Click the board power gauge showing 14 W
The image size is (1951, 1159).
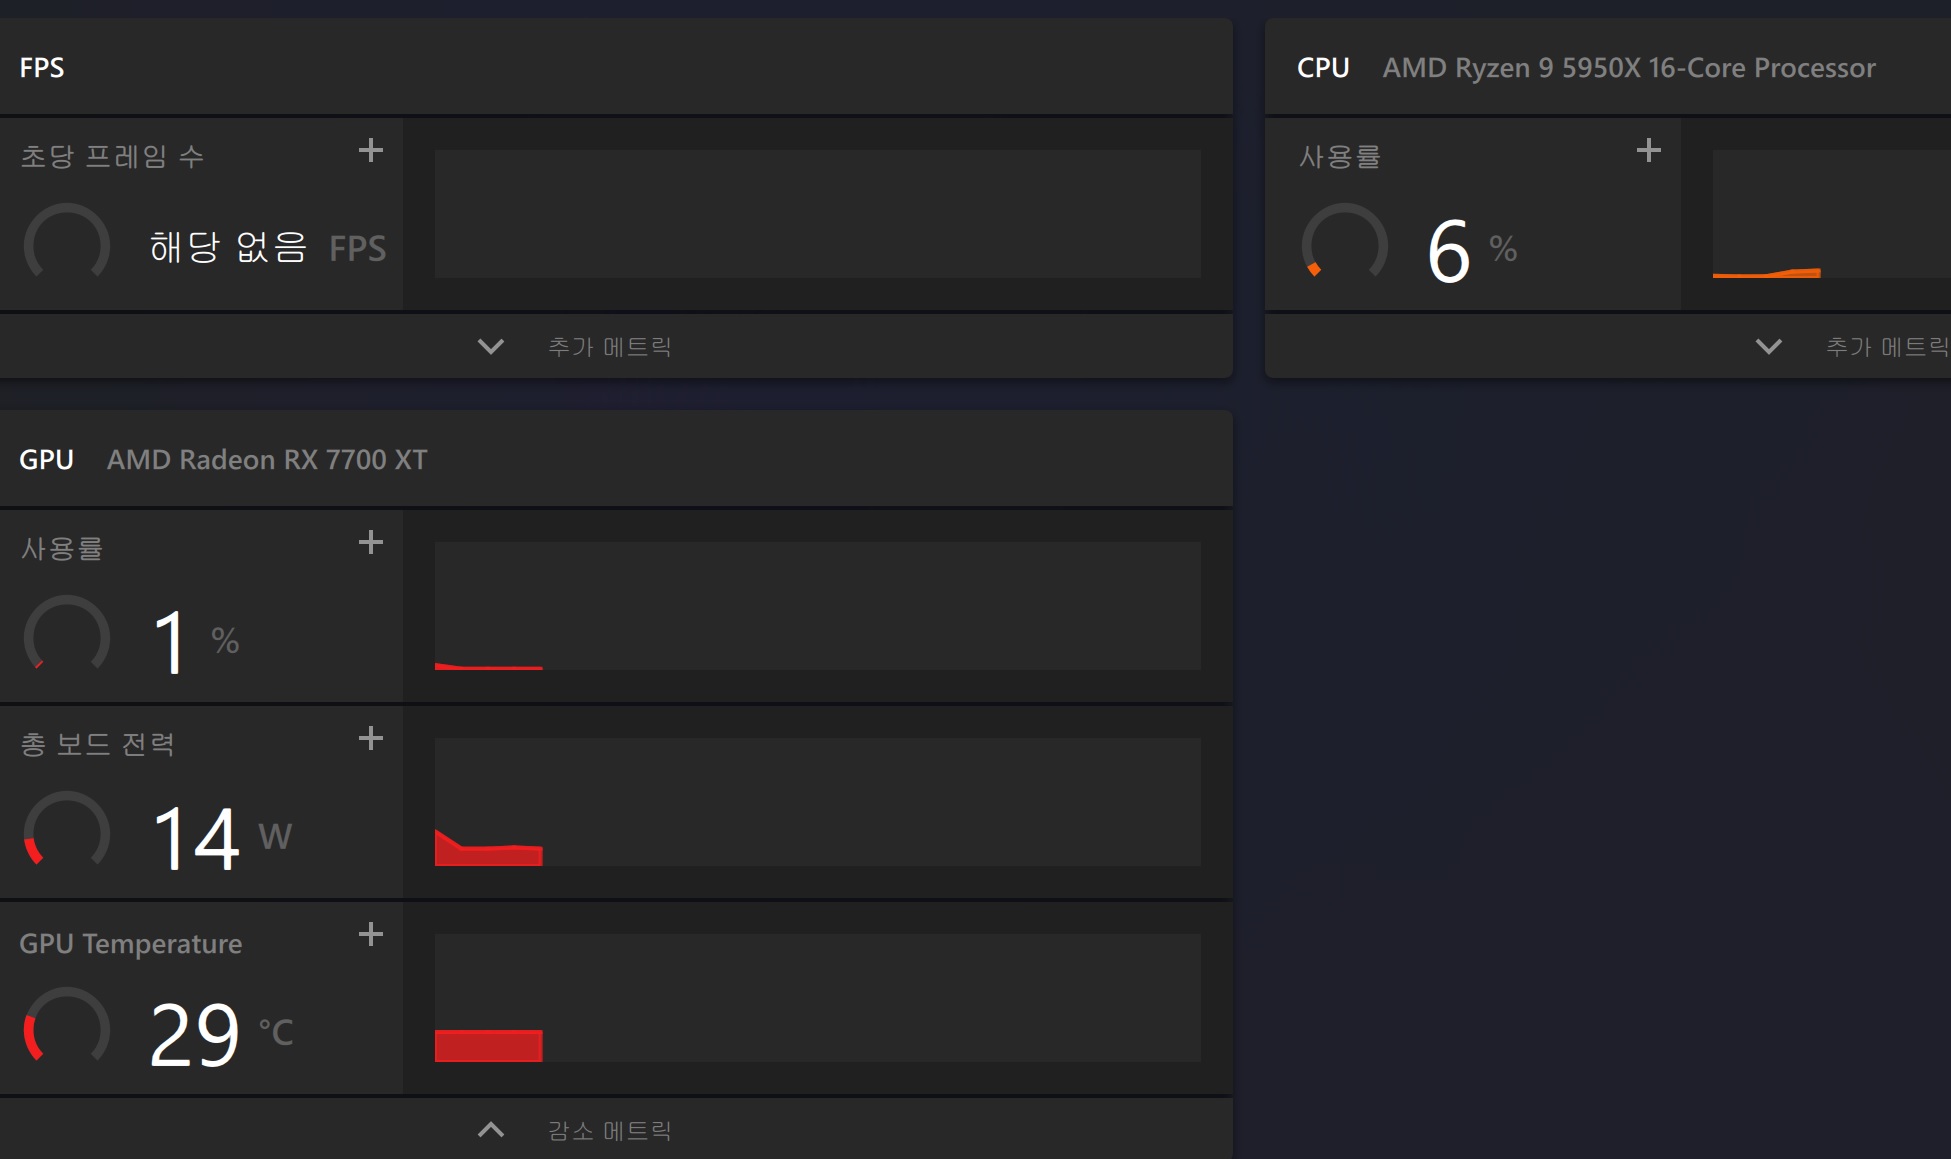67,831
